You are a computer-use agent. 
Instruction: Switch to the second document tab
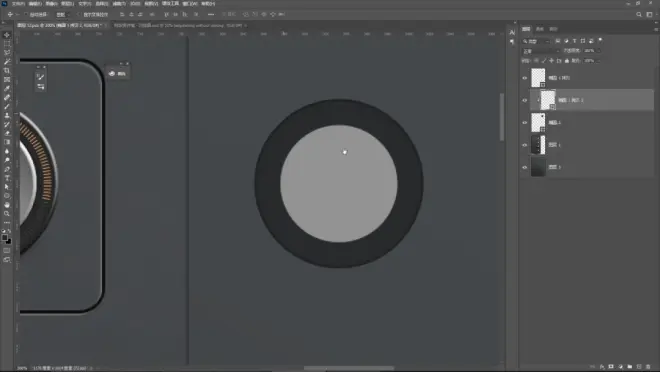tap(180, 26)
